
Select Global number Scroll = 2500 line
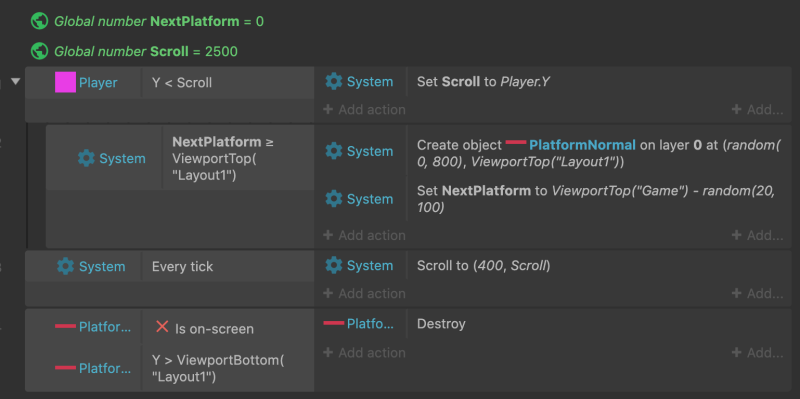[x=134, y=52]
